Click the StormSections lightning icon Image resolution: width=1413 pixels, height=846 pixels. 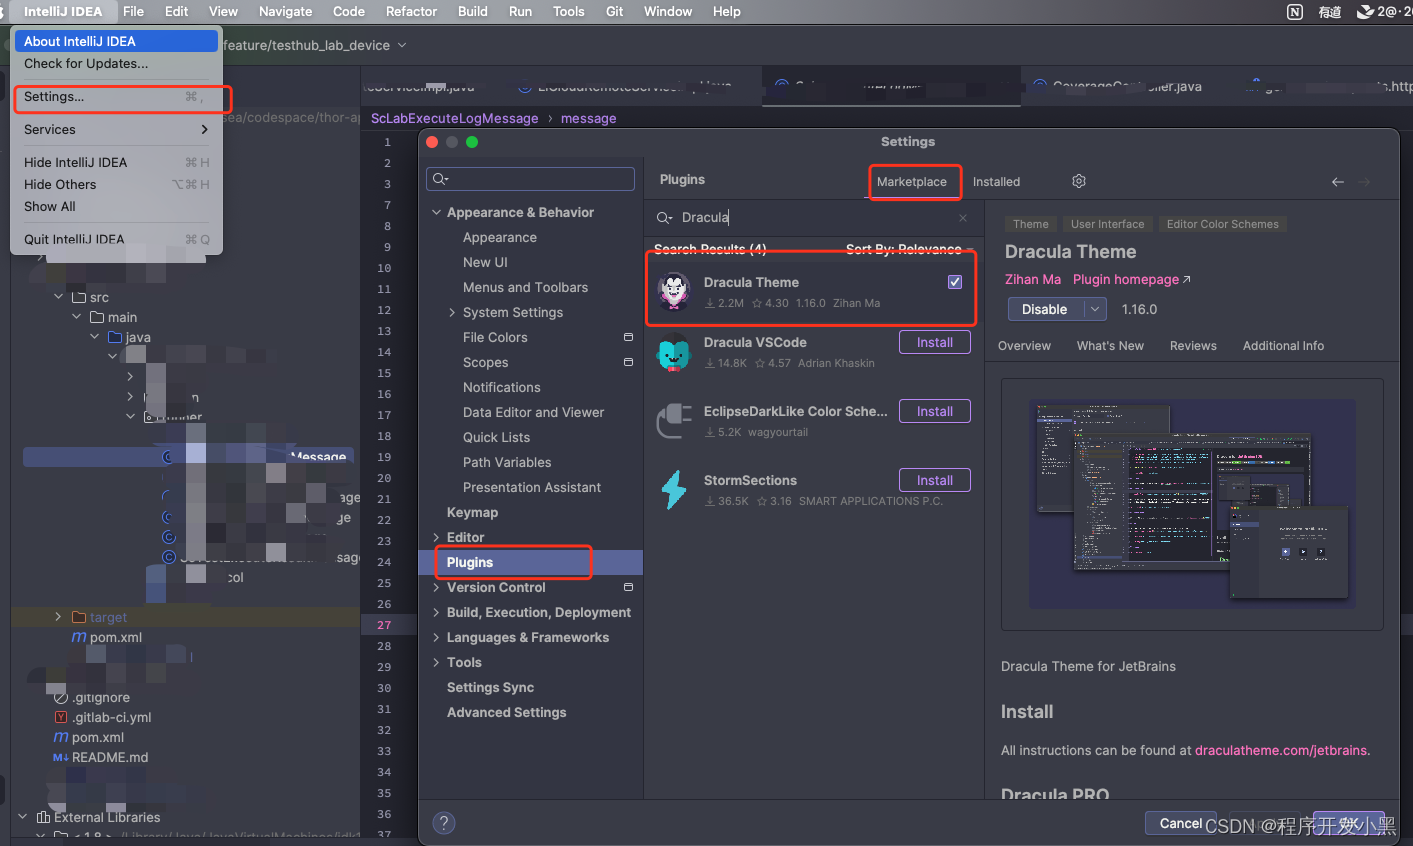(x=674, y=490)
